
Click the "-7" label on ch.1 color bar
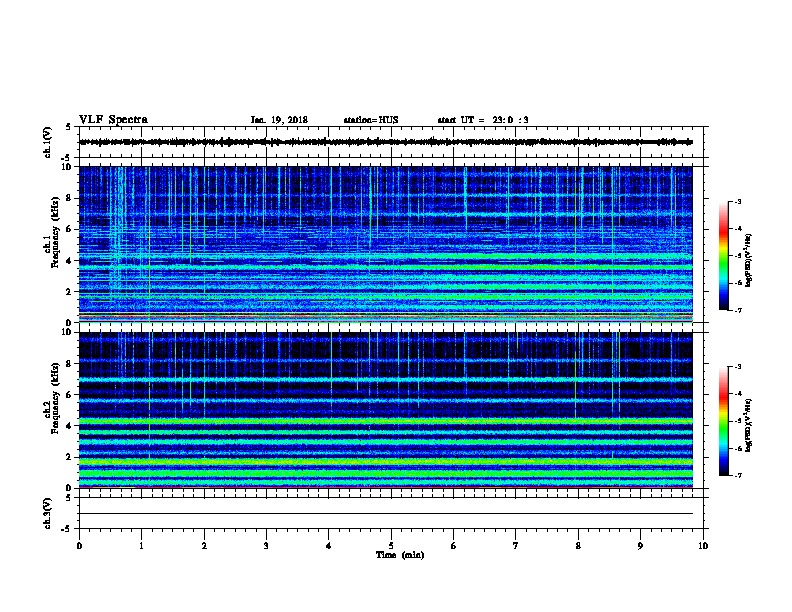pyautogui.click(x=737, y=310)
